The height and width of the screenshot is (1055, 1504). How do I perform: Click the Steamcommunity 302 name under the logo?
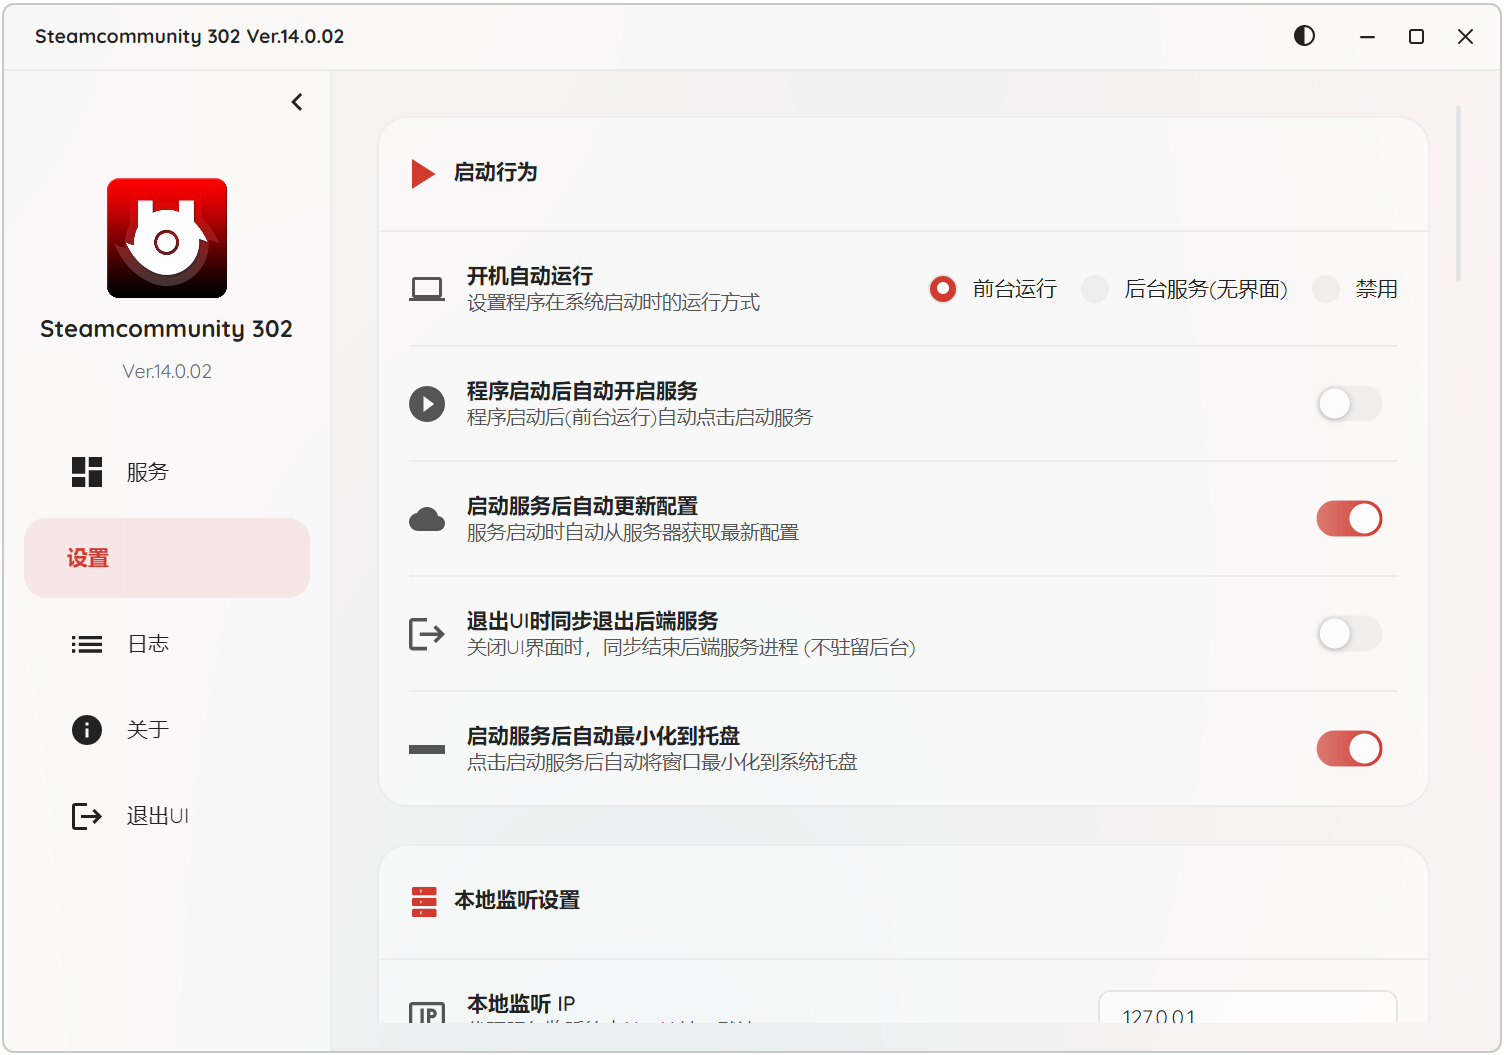click(167, 329)
